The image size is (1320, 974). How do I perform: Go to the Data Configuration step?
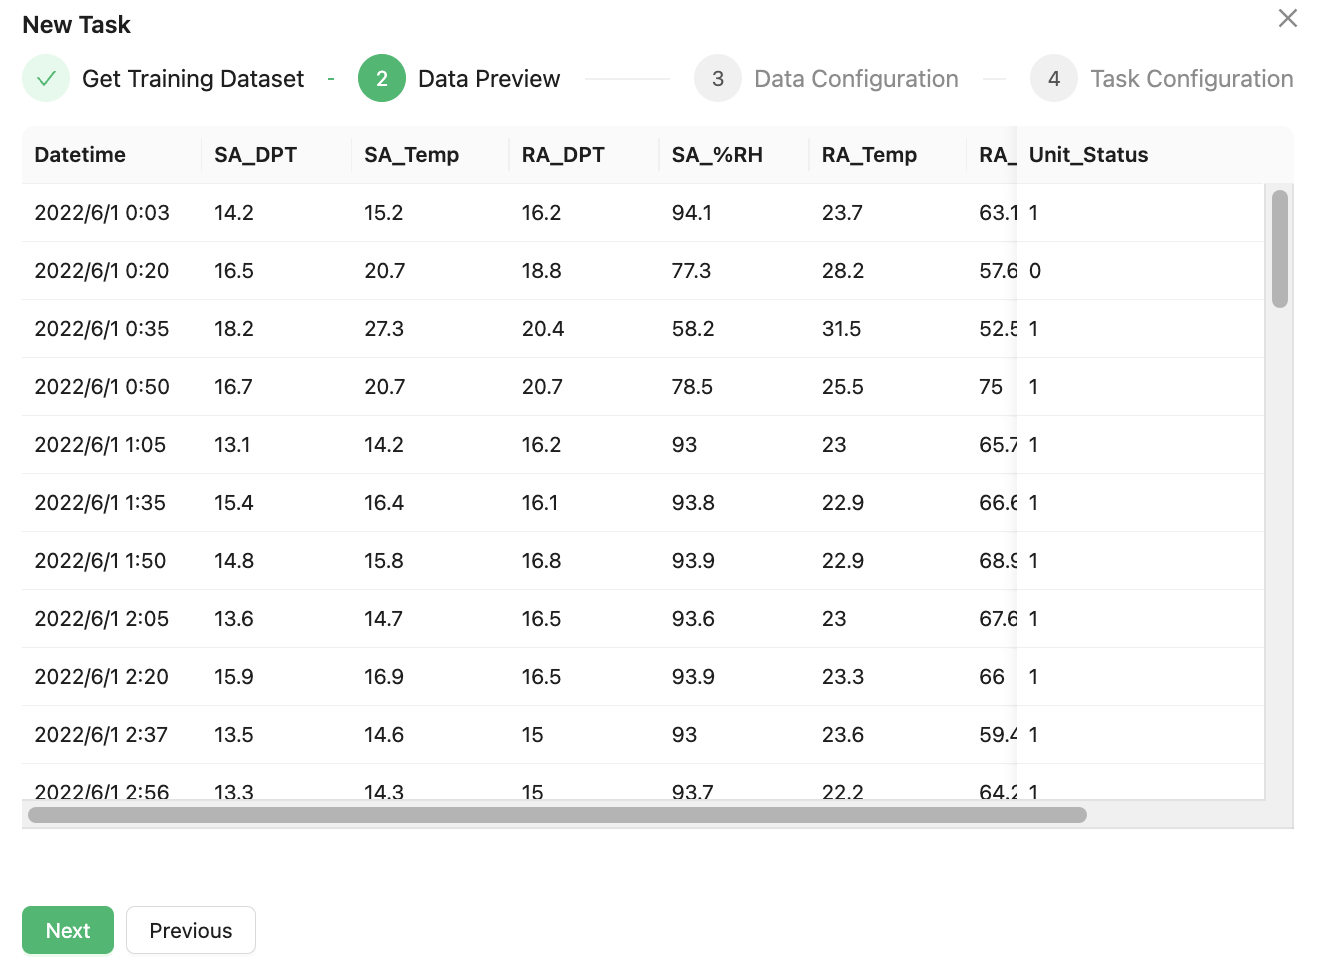(x=856, y=79)
